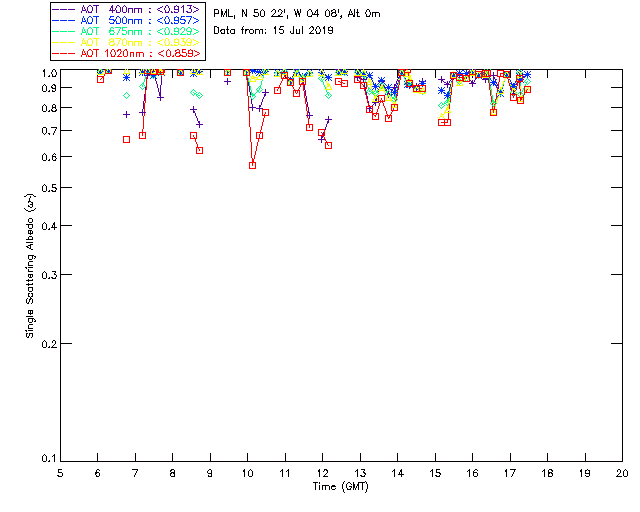Select the x-axis tick label '16'
640x512 pixels.
click(473, 473)
